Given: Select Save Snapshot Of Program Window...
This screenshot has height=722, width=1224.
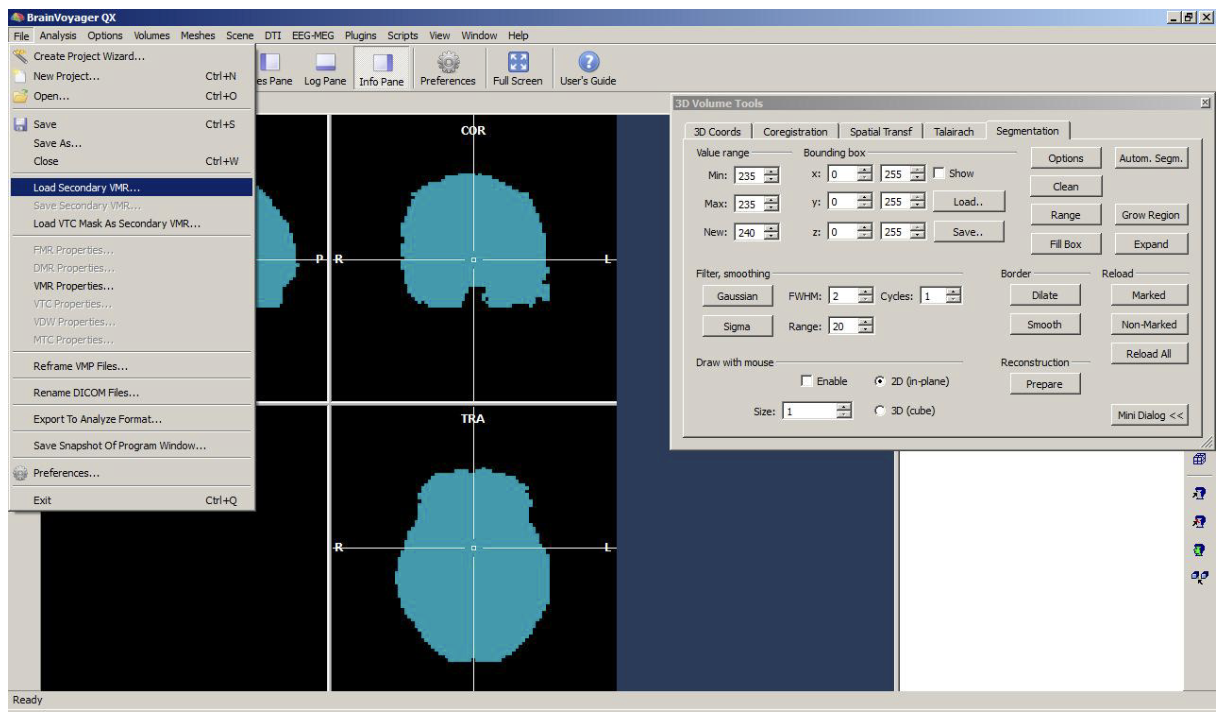Looking at the screenshot, I should (131, 446).
